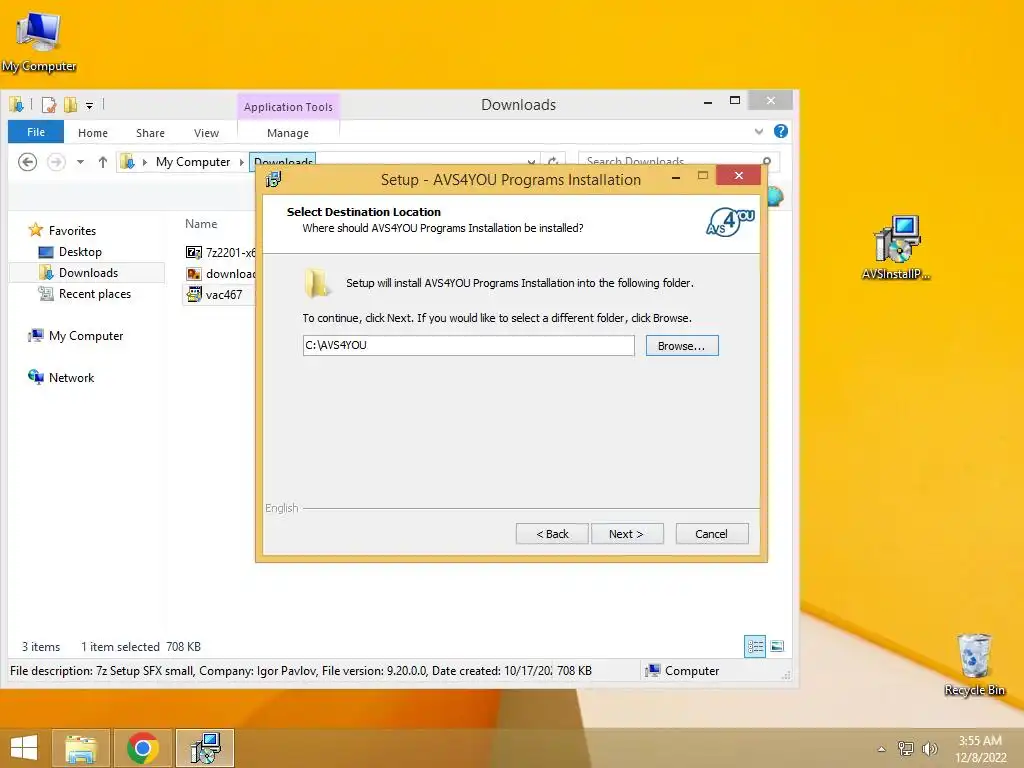Switch to the Home ribbon tab
1024x768 pixels.
click(x=93, y=133)
